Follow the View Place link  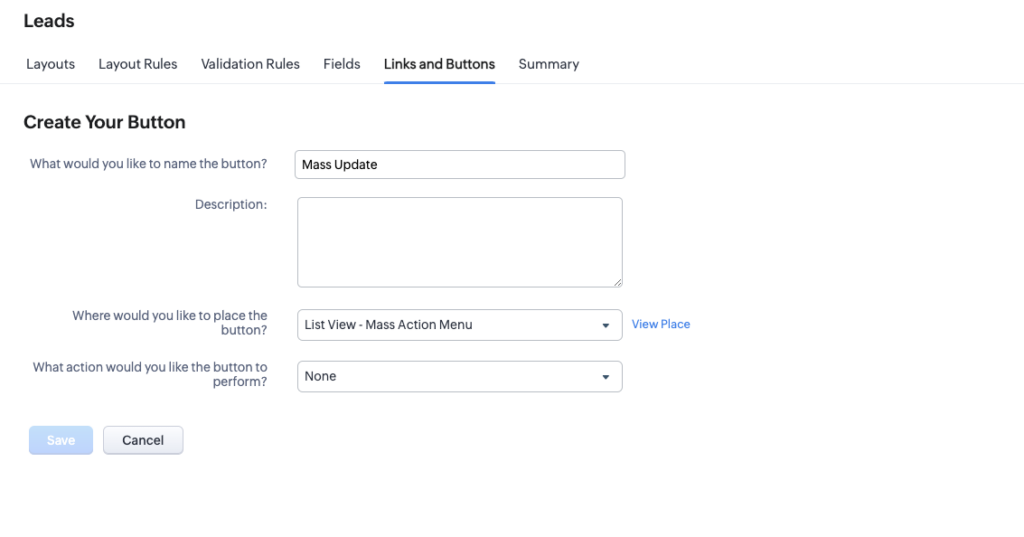pos(660,324)
